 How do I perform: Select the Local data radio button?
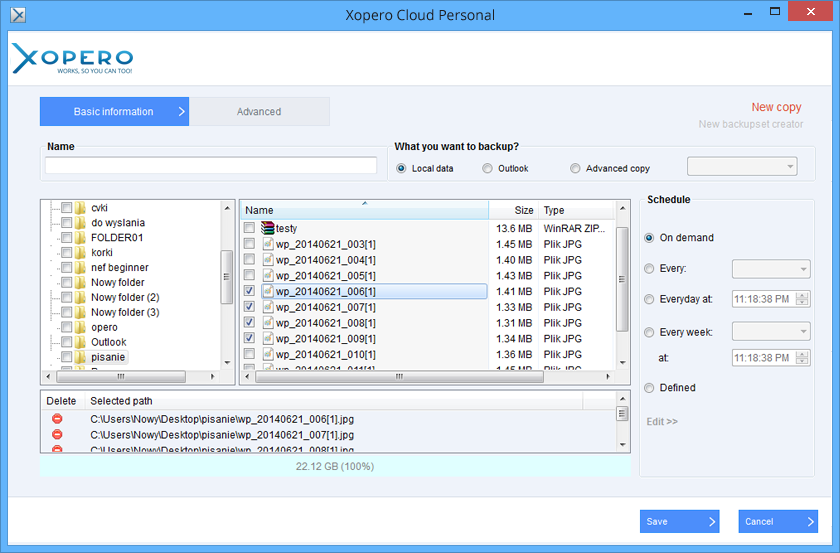pyautogui.click(x=401, y=169)
